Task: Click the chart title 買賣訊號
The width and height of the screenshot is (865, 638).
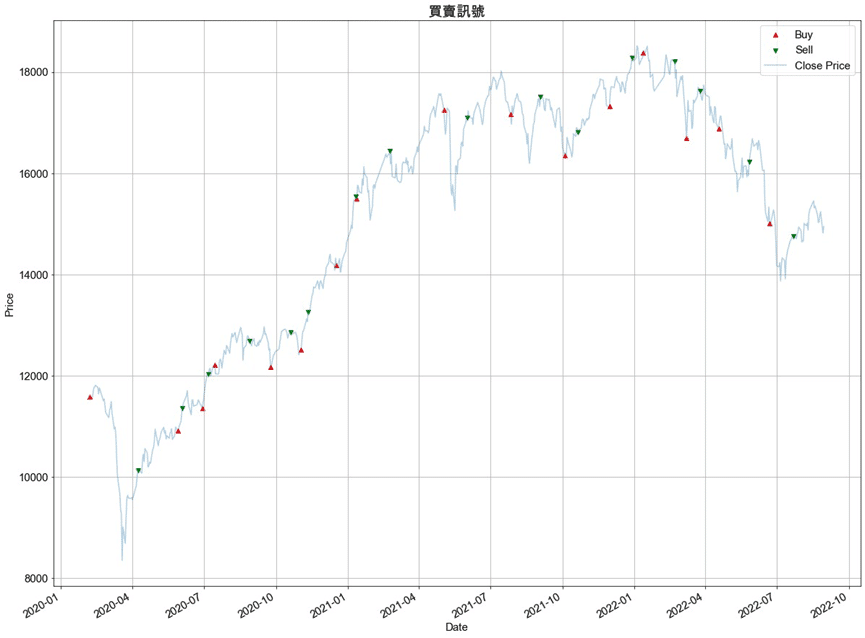Action: point(456,11)
